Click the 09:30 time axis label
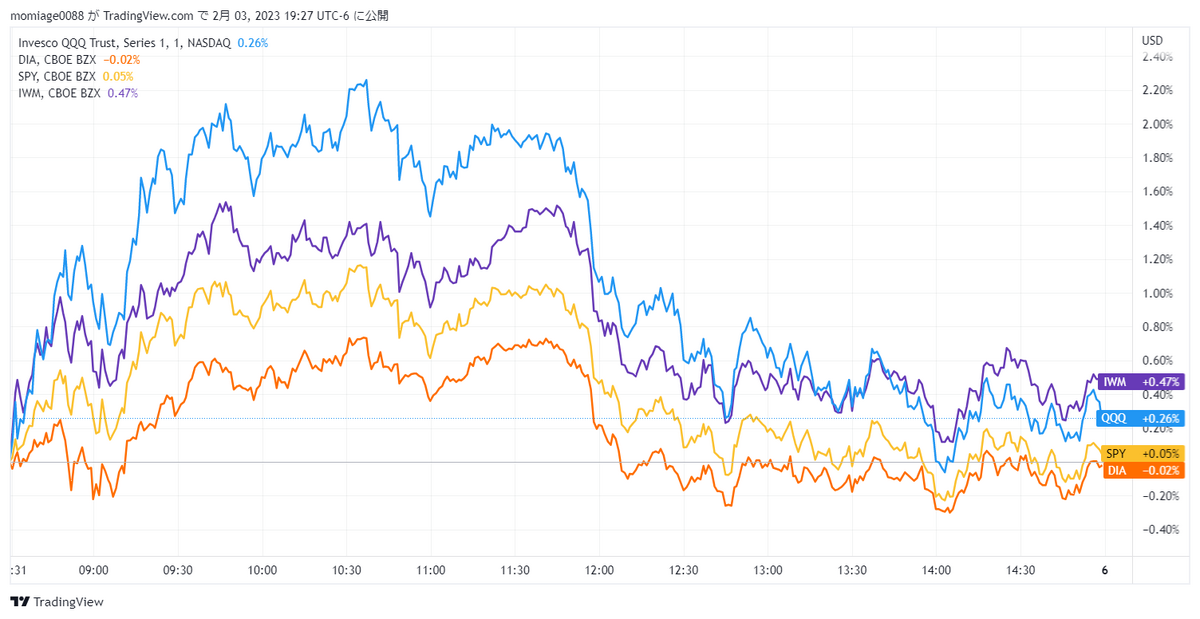The image size is (1200, 619). click(x=177, y=570)
